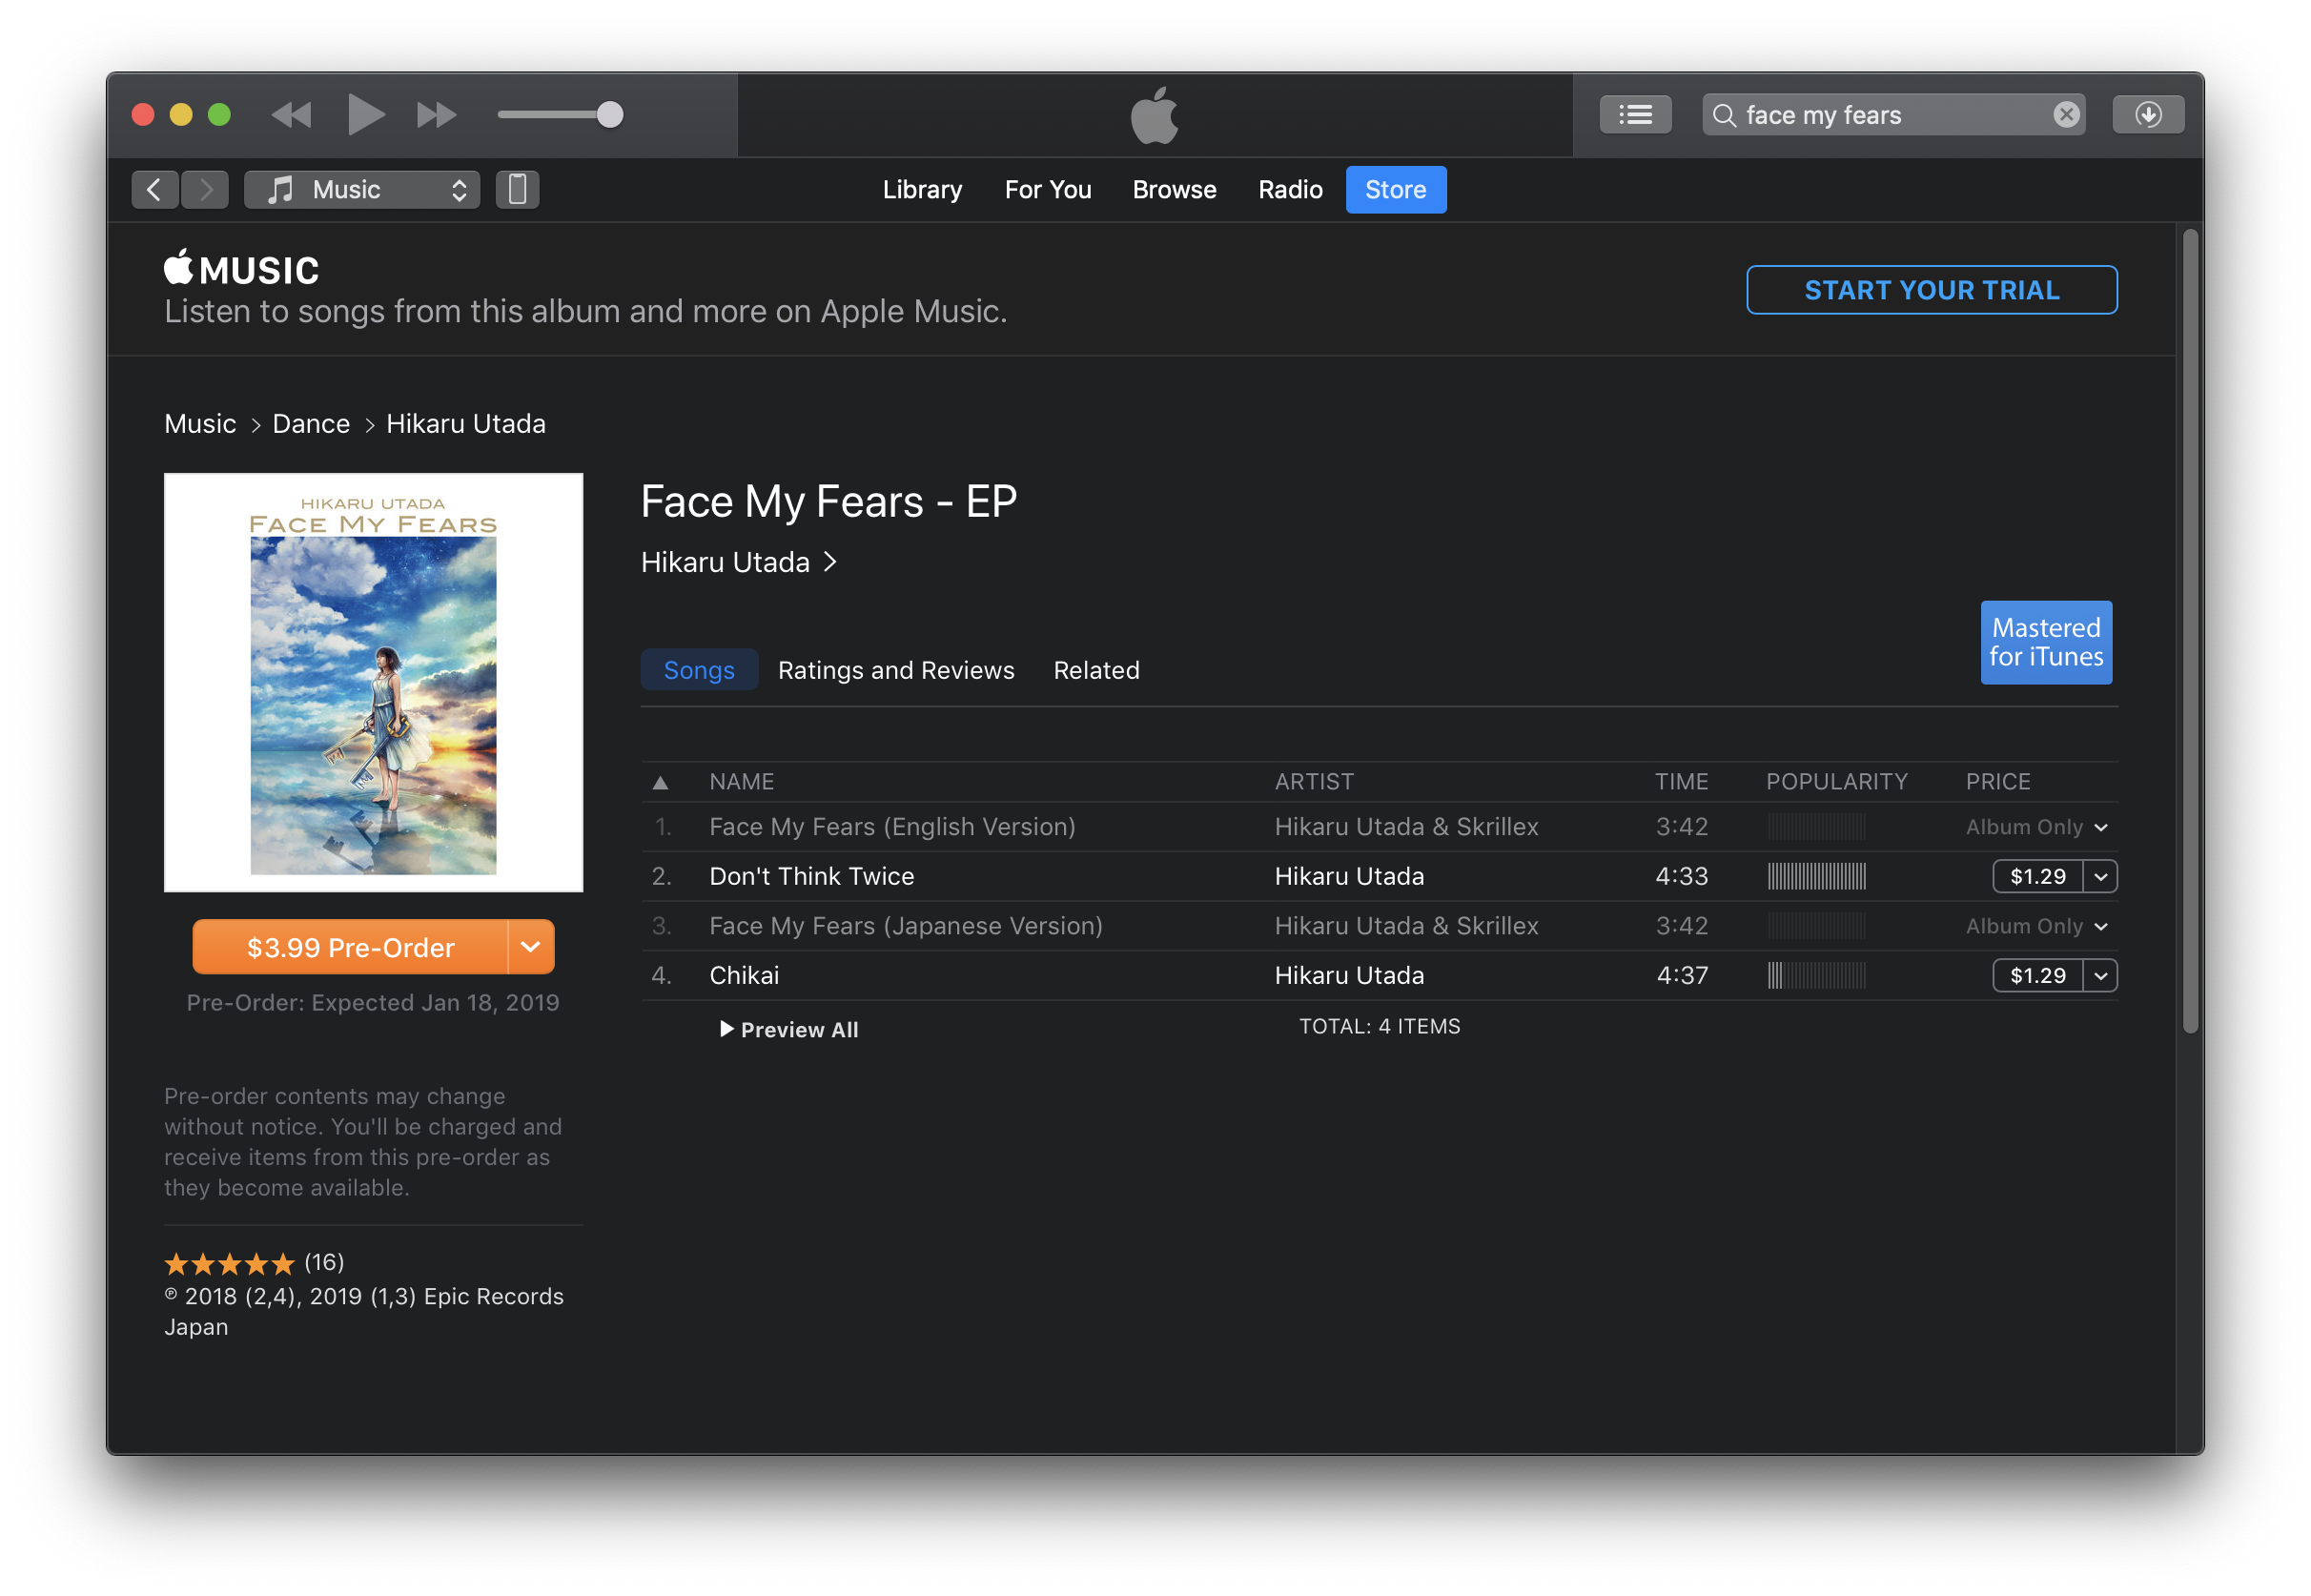Screen dimensions: 2311x1596
Task: Select the Songs tab
Action: tap(699, 669)
